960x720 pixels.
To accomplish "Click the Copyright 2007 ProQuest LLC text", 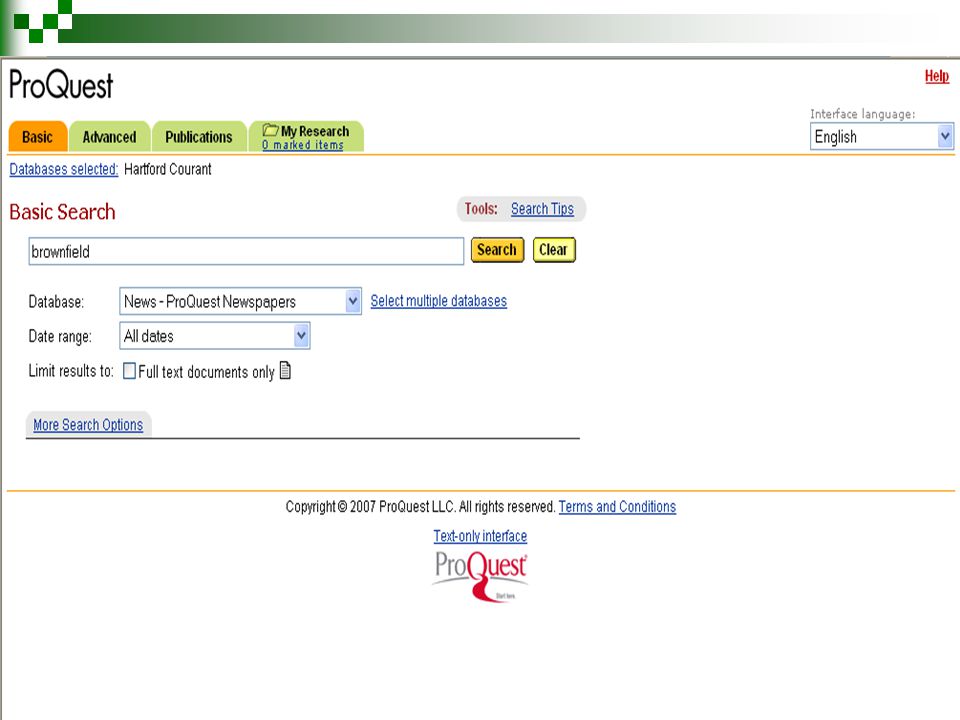I will click(x=420, y=506).
